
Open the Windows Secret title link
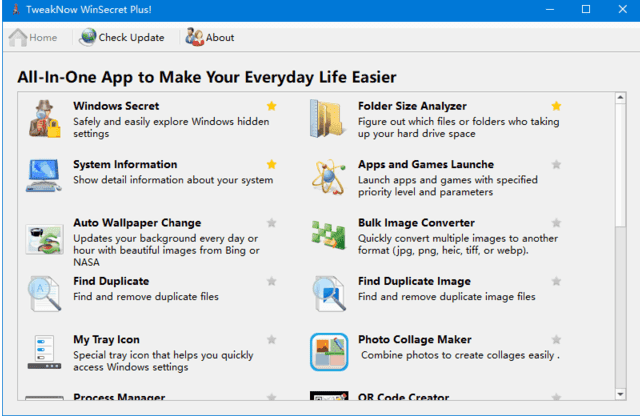(x=116, y=106)
